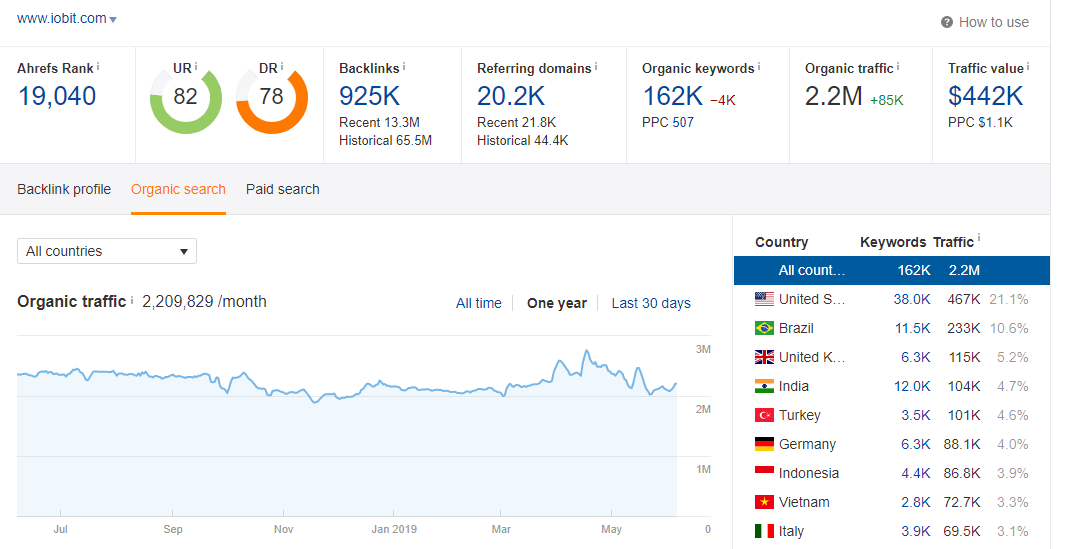The image size is (1070, 549).
Task: Click Germany's 6.3K keywords link
Action: point(916,444)
